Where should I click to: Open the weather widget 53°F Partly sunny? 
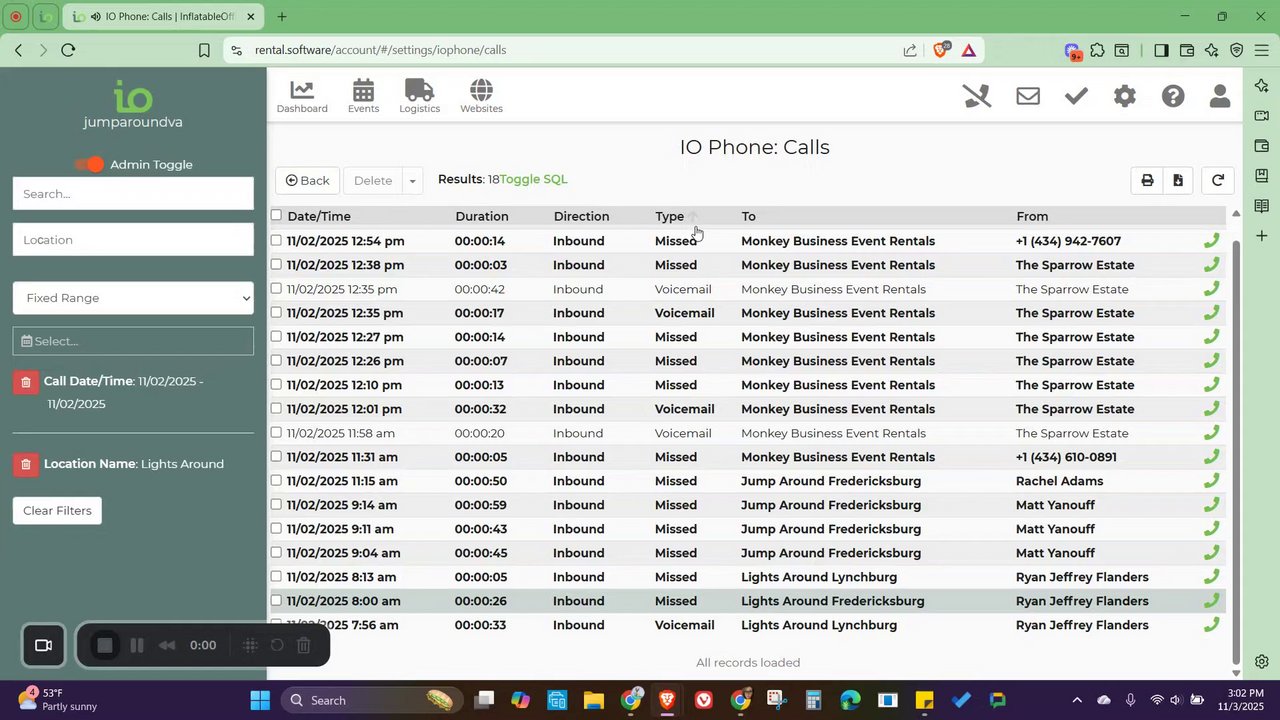(57, 700)
